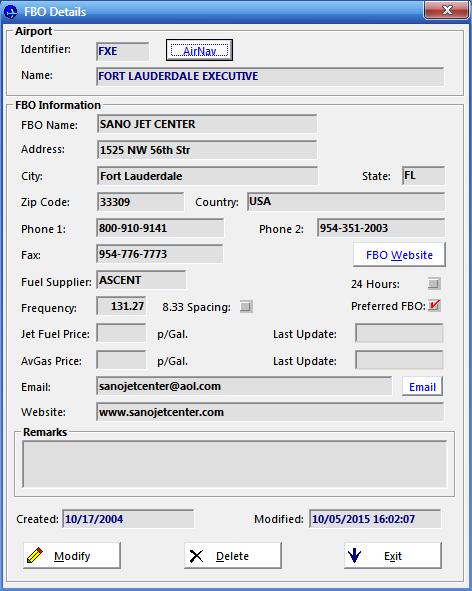Click into the Remarks text area
Image resolution: width=472 pixels, height=591 pixels.
(x=234, y=464)
